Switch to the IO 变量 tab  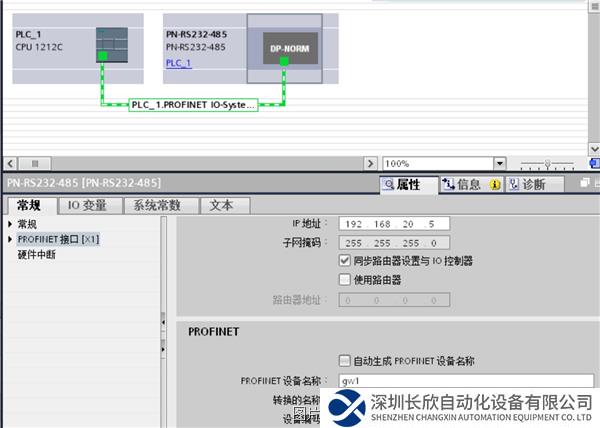click(87, 205)
